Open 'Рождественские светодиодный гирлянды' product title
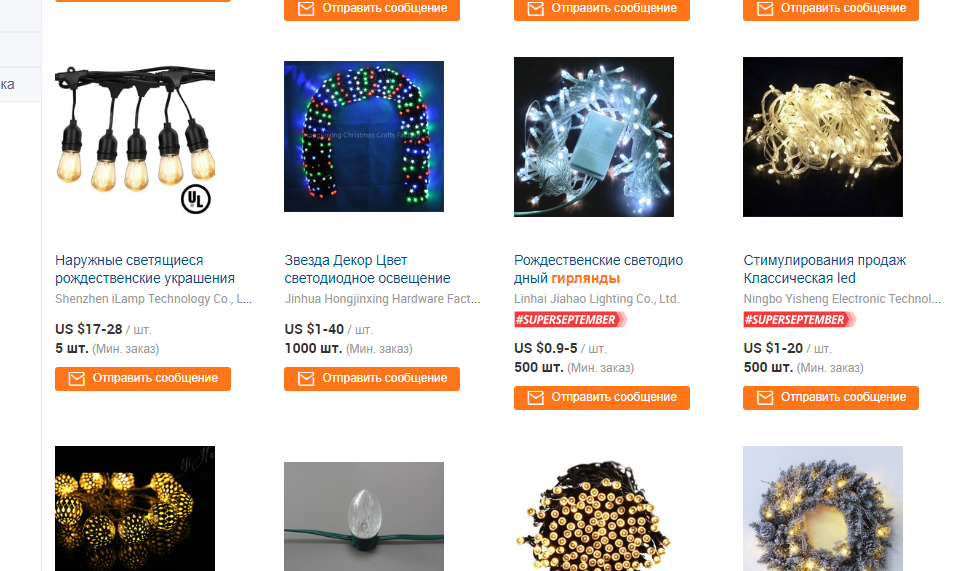The height and width of the screenshot is (571, 959). pos(598,269)
